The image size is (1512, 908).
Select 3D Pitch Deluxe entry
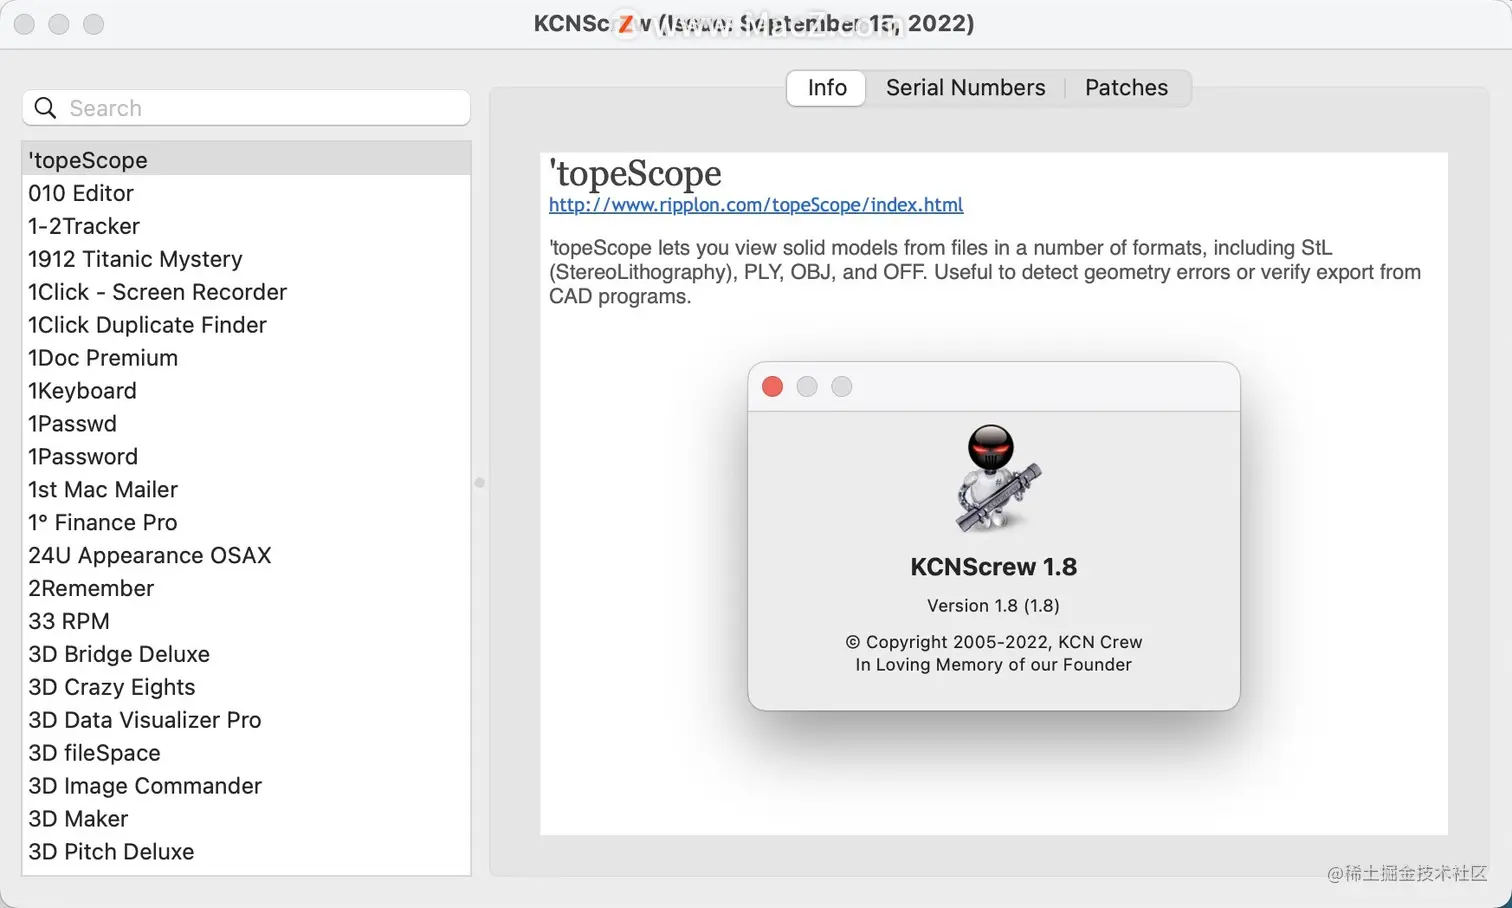[246, 853]
